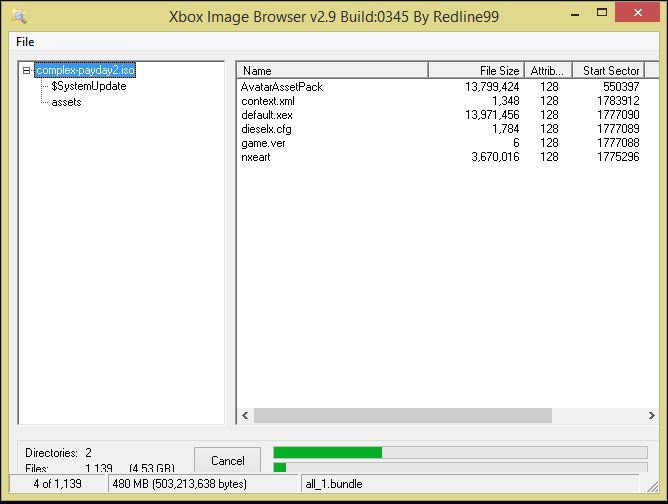Viewport: 668px width, 504px height.
Task: Sort by the Name column header
Action: click(332, 70)
